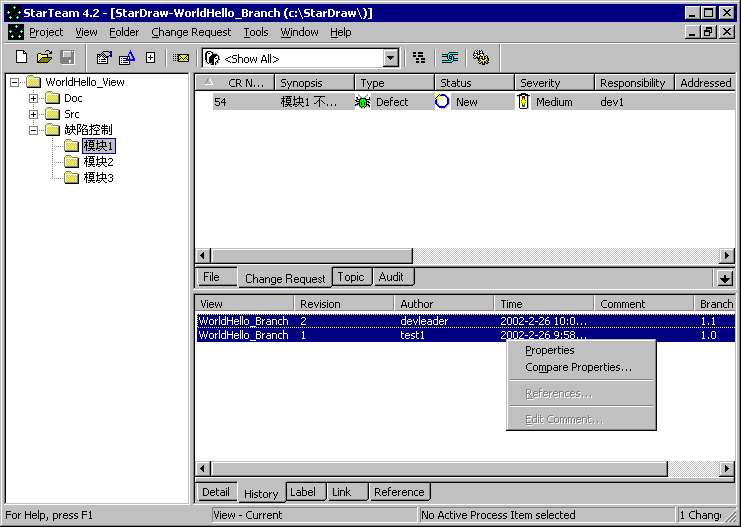Click the yellow envelope send icon
The height and width of the screenshot is (527, 741).
click(x=181, y=58)
